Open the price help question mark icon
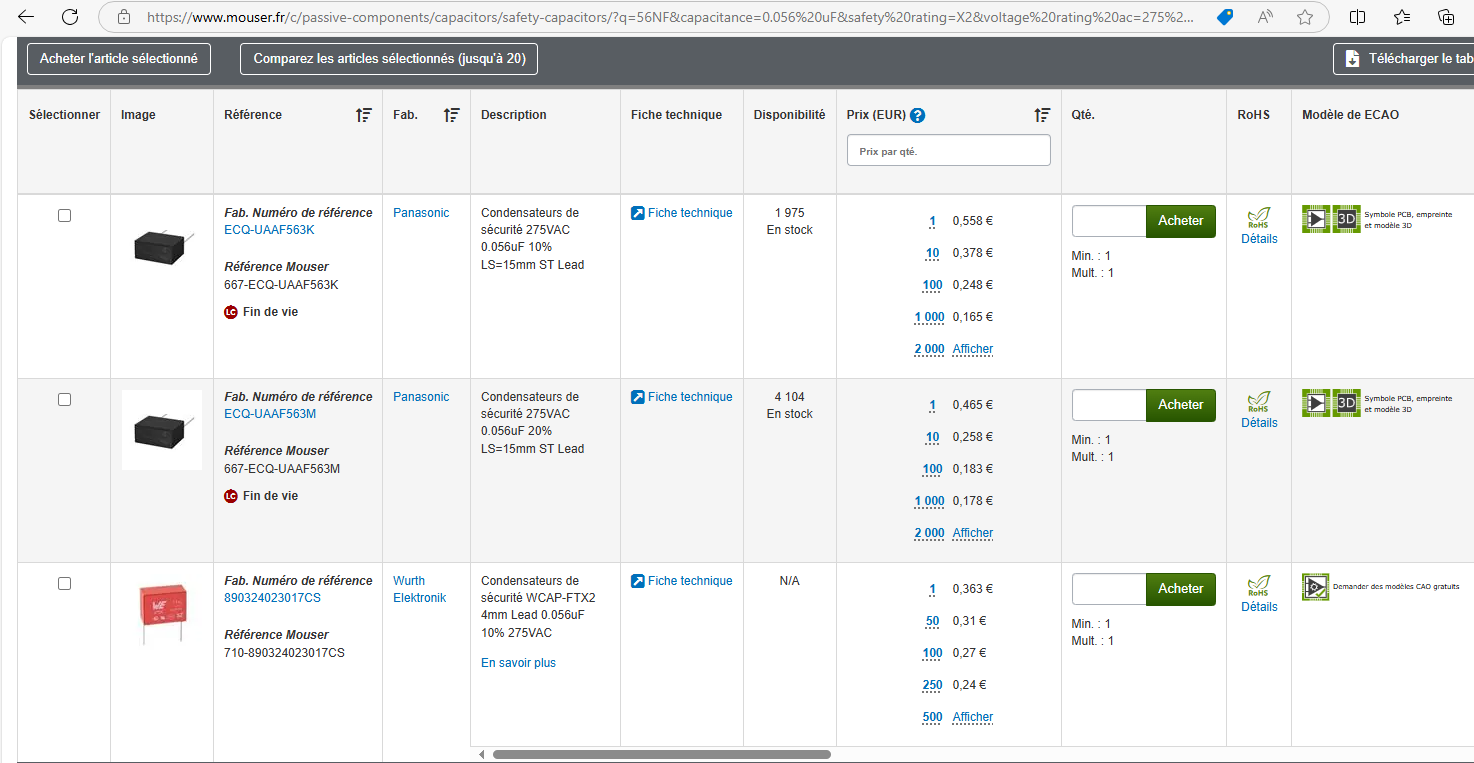 [x=917, y=115]
